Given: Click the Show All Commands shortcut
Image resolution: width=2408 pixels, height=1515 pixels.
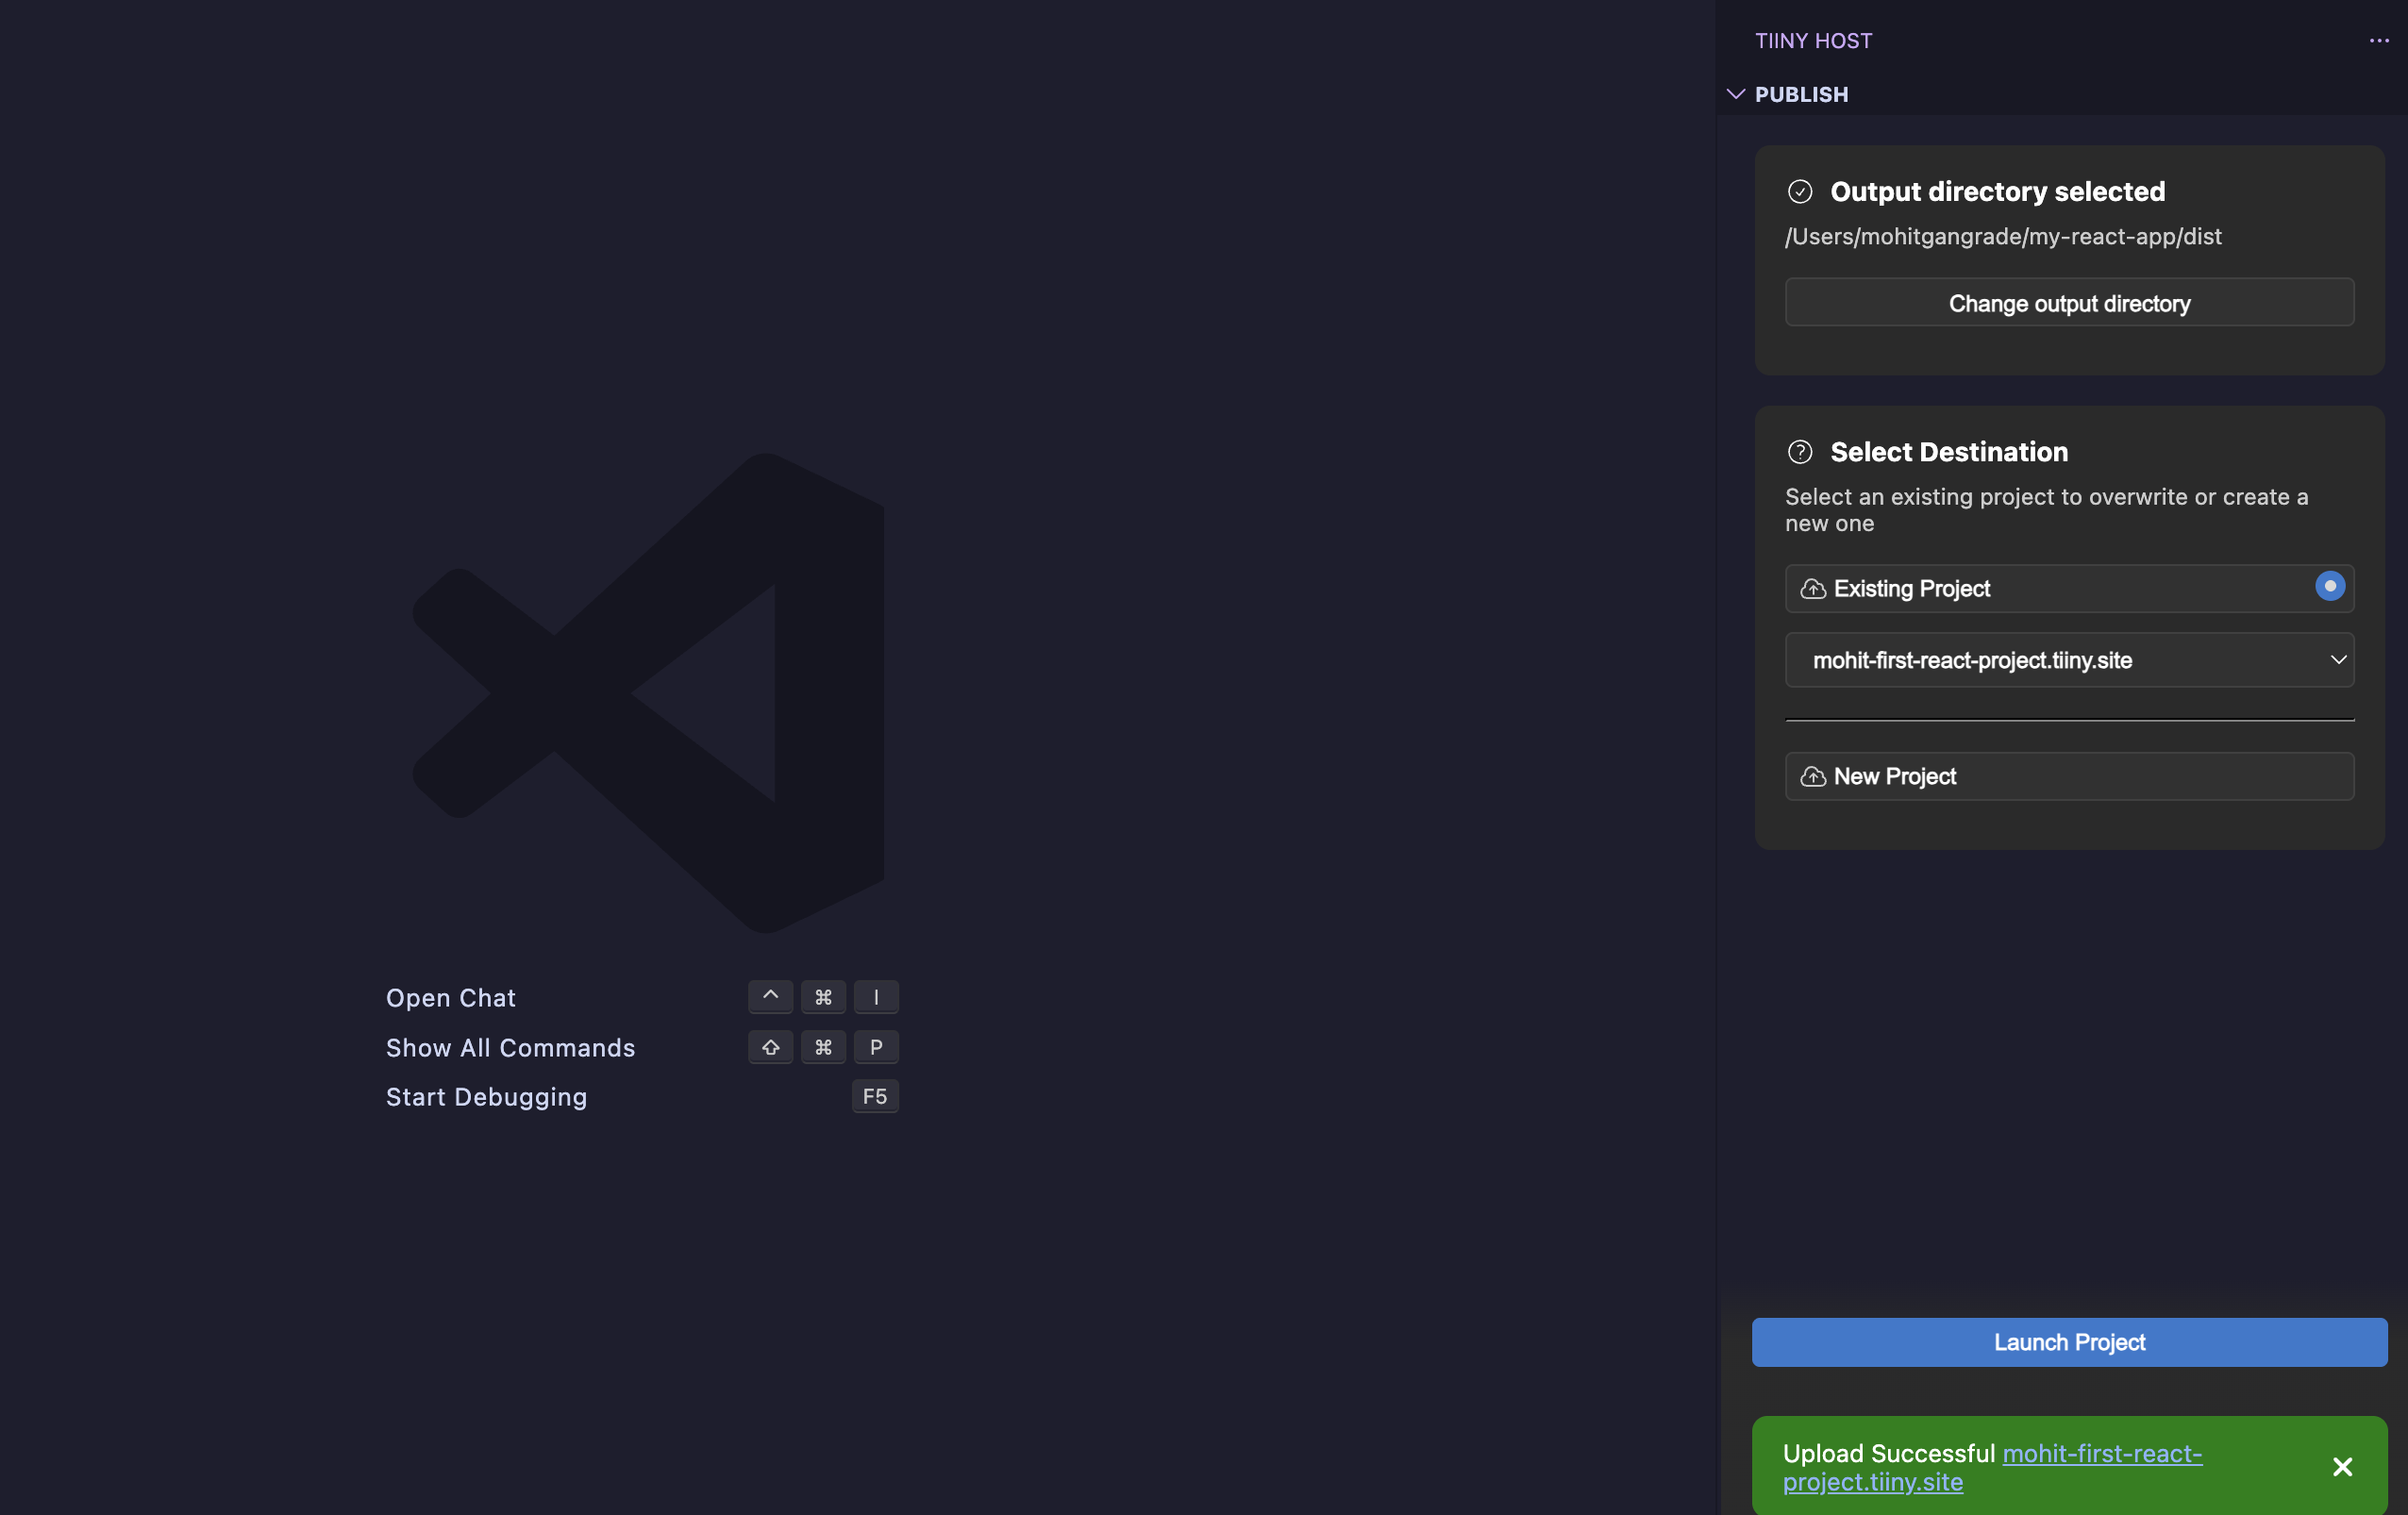Looking at the screenshot, I should point(510,1048).
